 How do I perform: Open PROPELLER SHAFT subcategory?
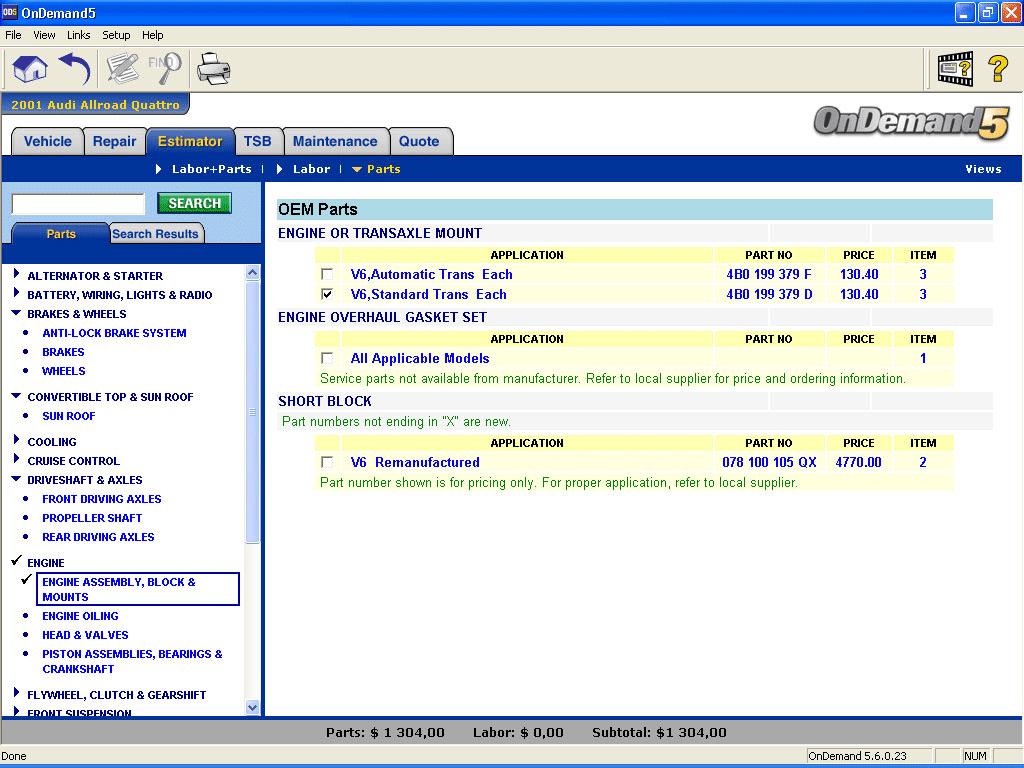pos(92,518)
